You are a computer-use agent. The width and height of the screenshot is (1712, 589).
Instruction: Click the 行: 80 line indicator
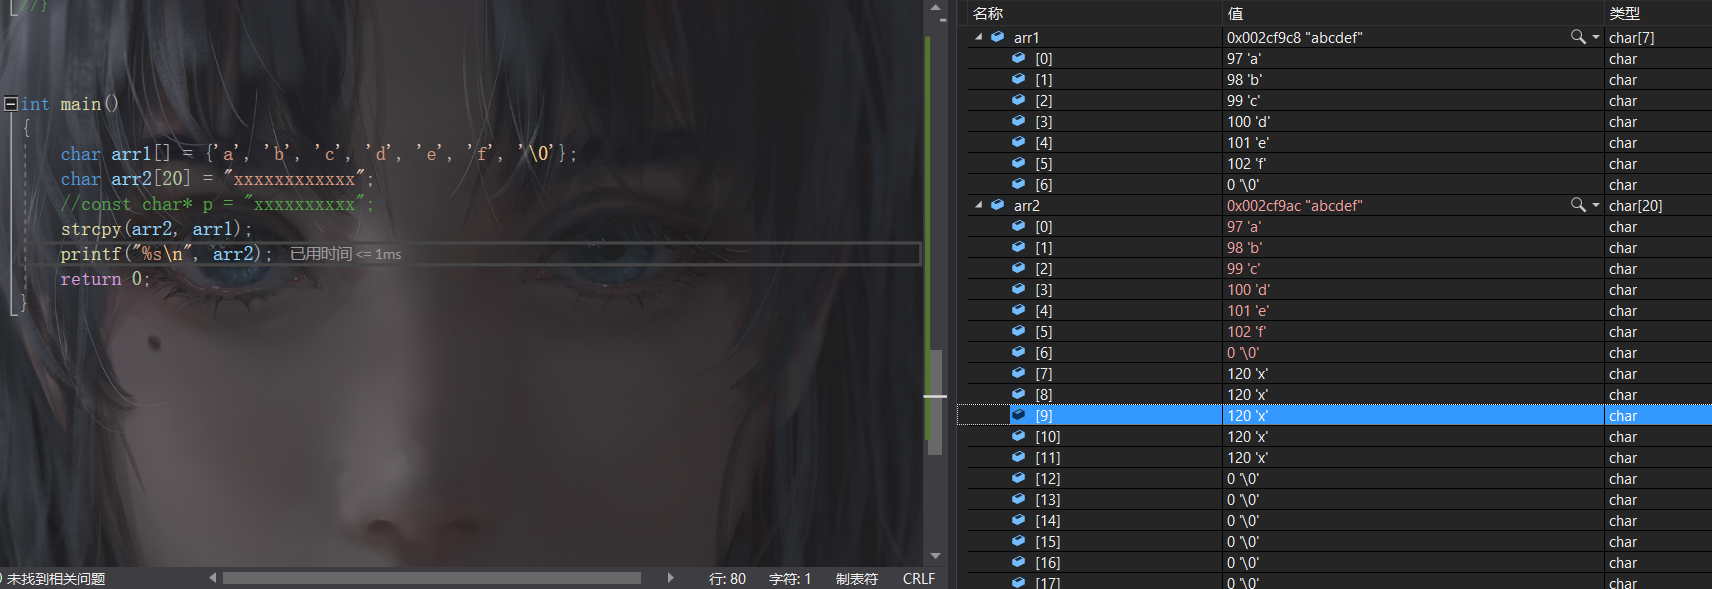pyautogui.click(x=727, y=579)
